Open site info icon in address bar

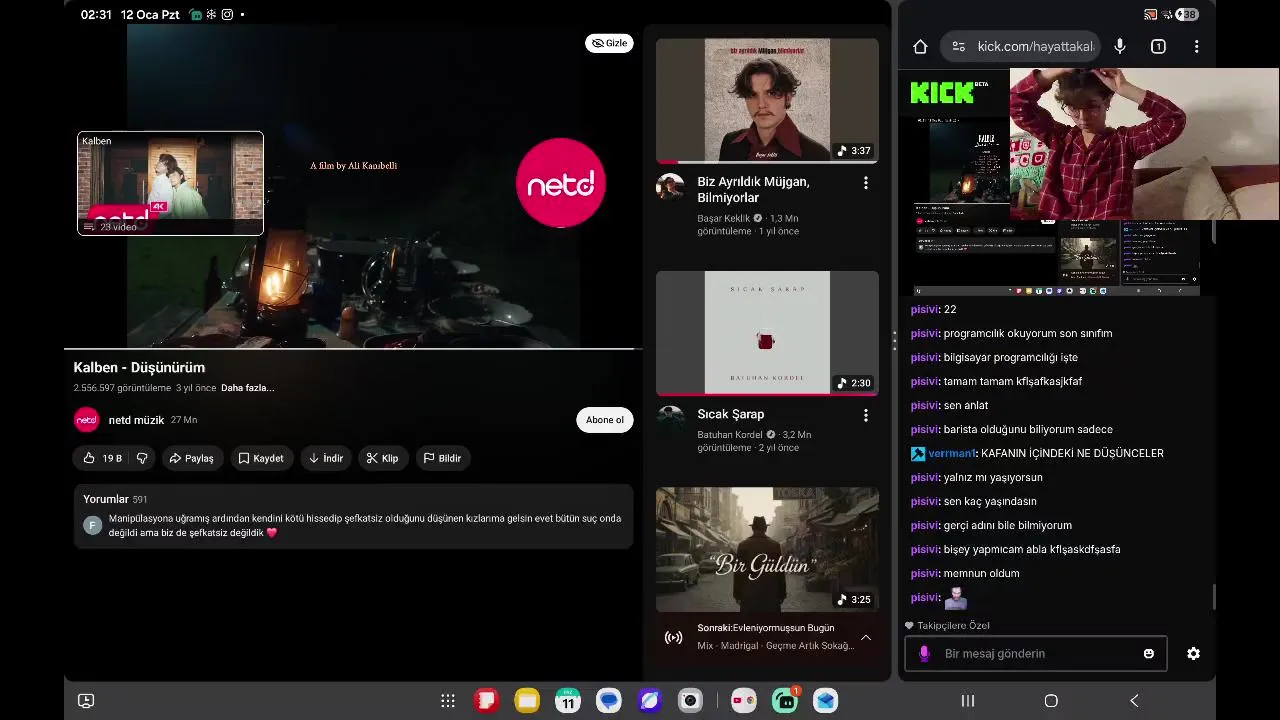[958, 46]
